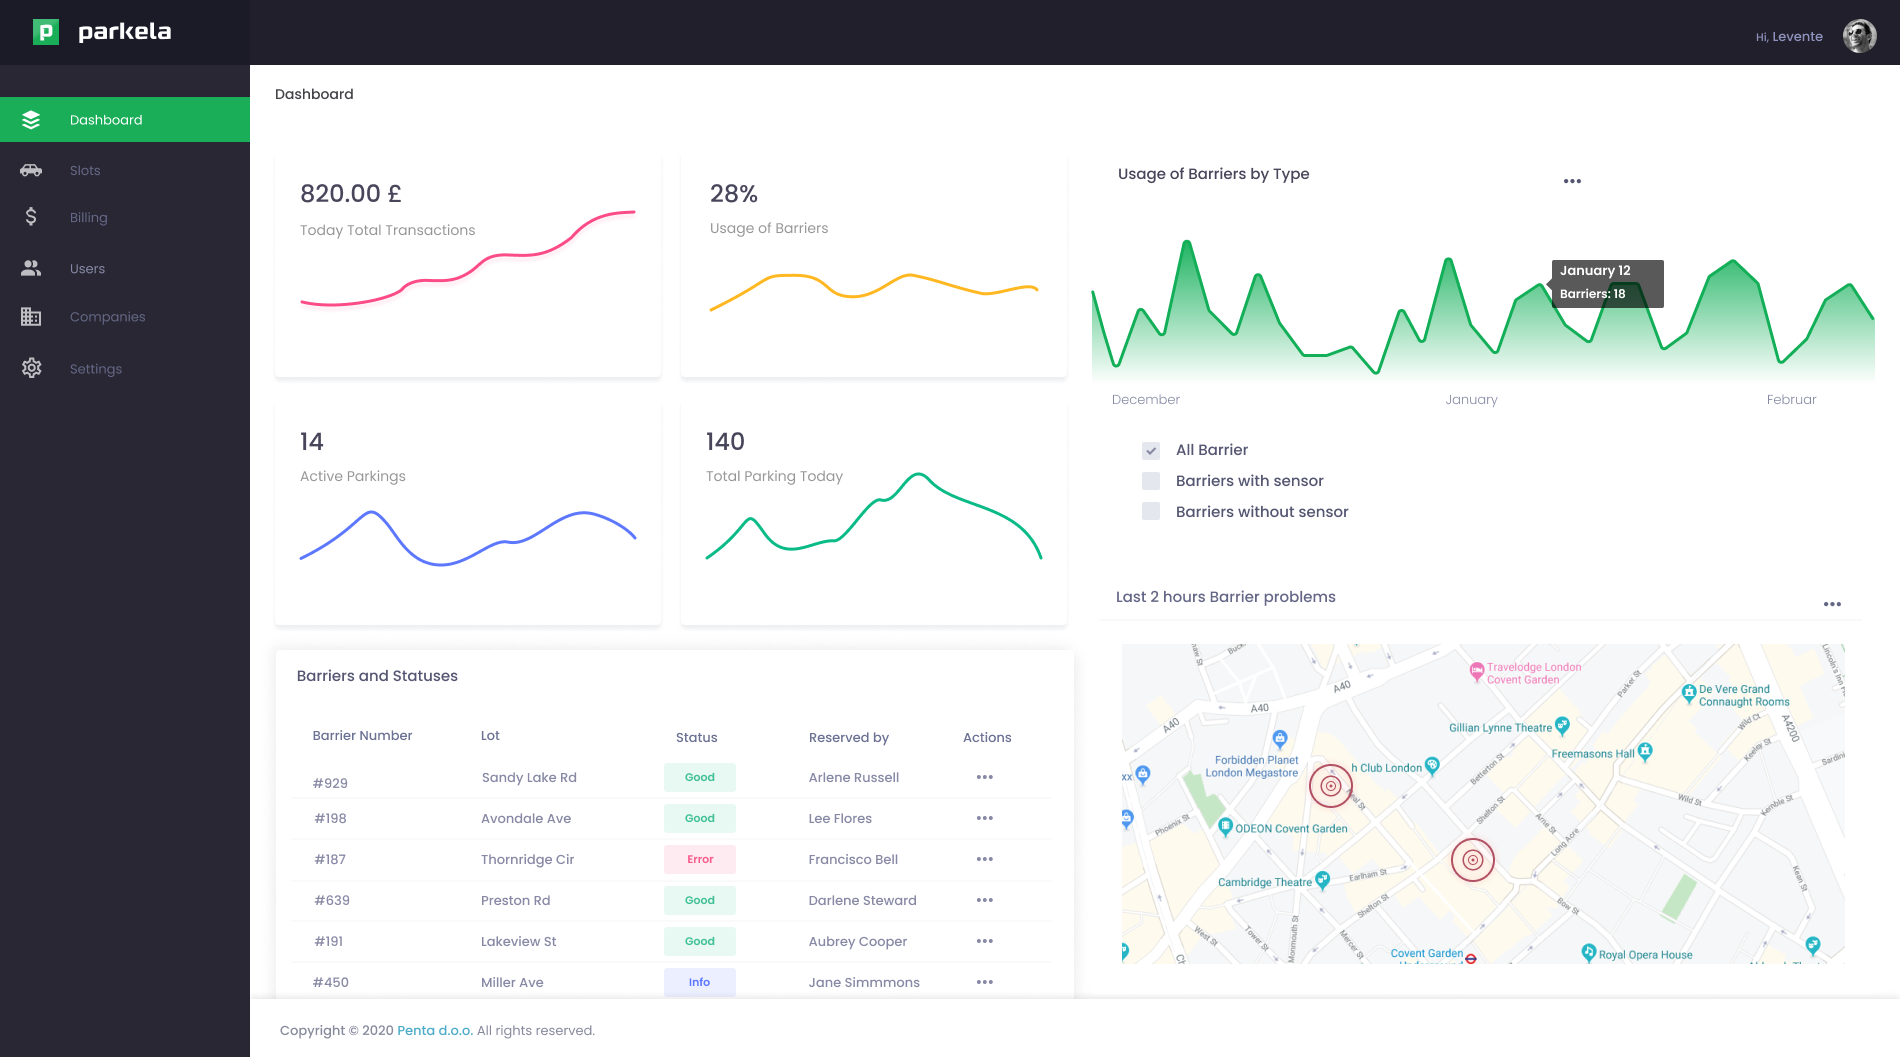This screenshot has height=1057, width=1900.
Task: Click the barrier problem marker near ODEON
Action: pyautogui.click(x=1330, y=786)
